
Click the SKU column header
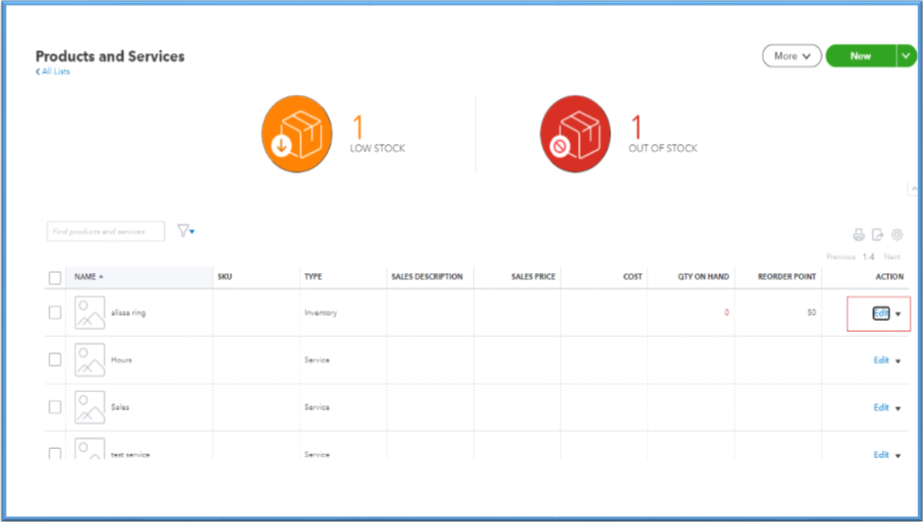point(224,277)
